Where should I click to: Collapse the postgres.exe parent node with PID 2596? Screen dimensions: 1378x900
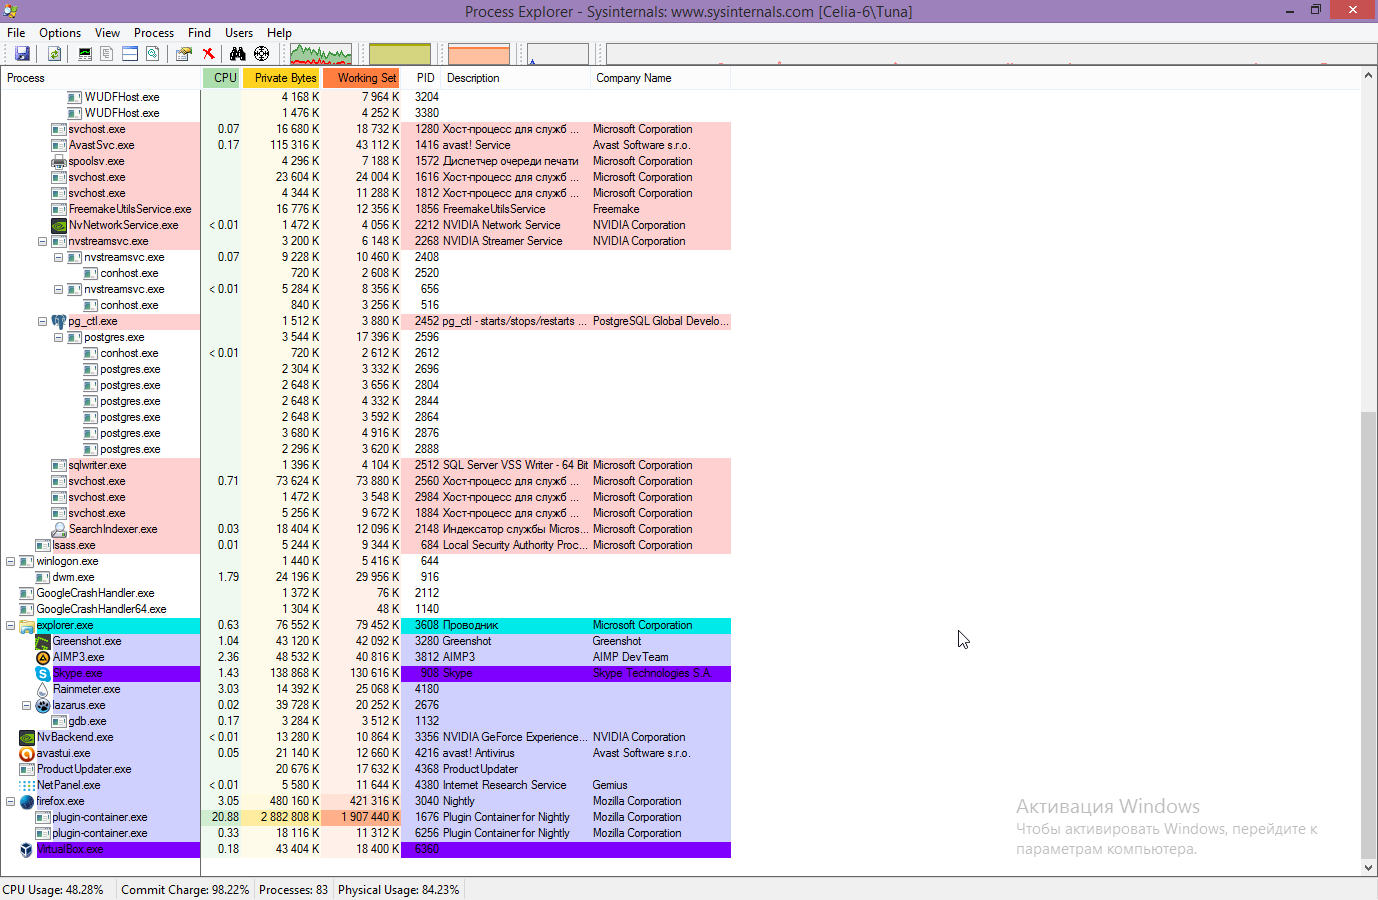[x=58, y=337]
